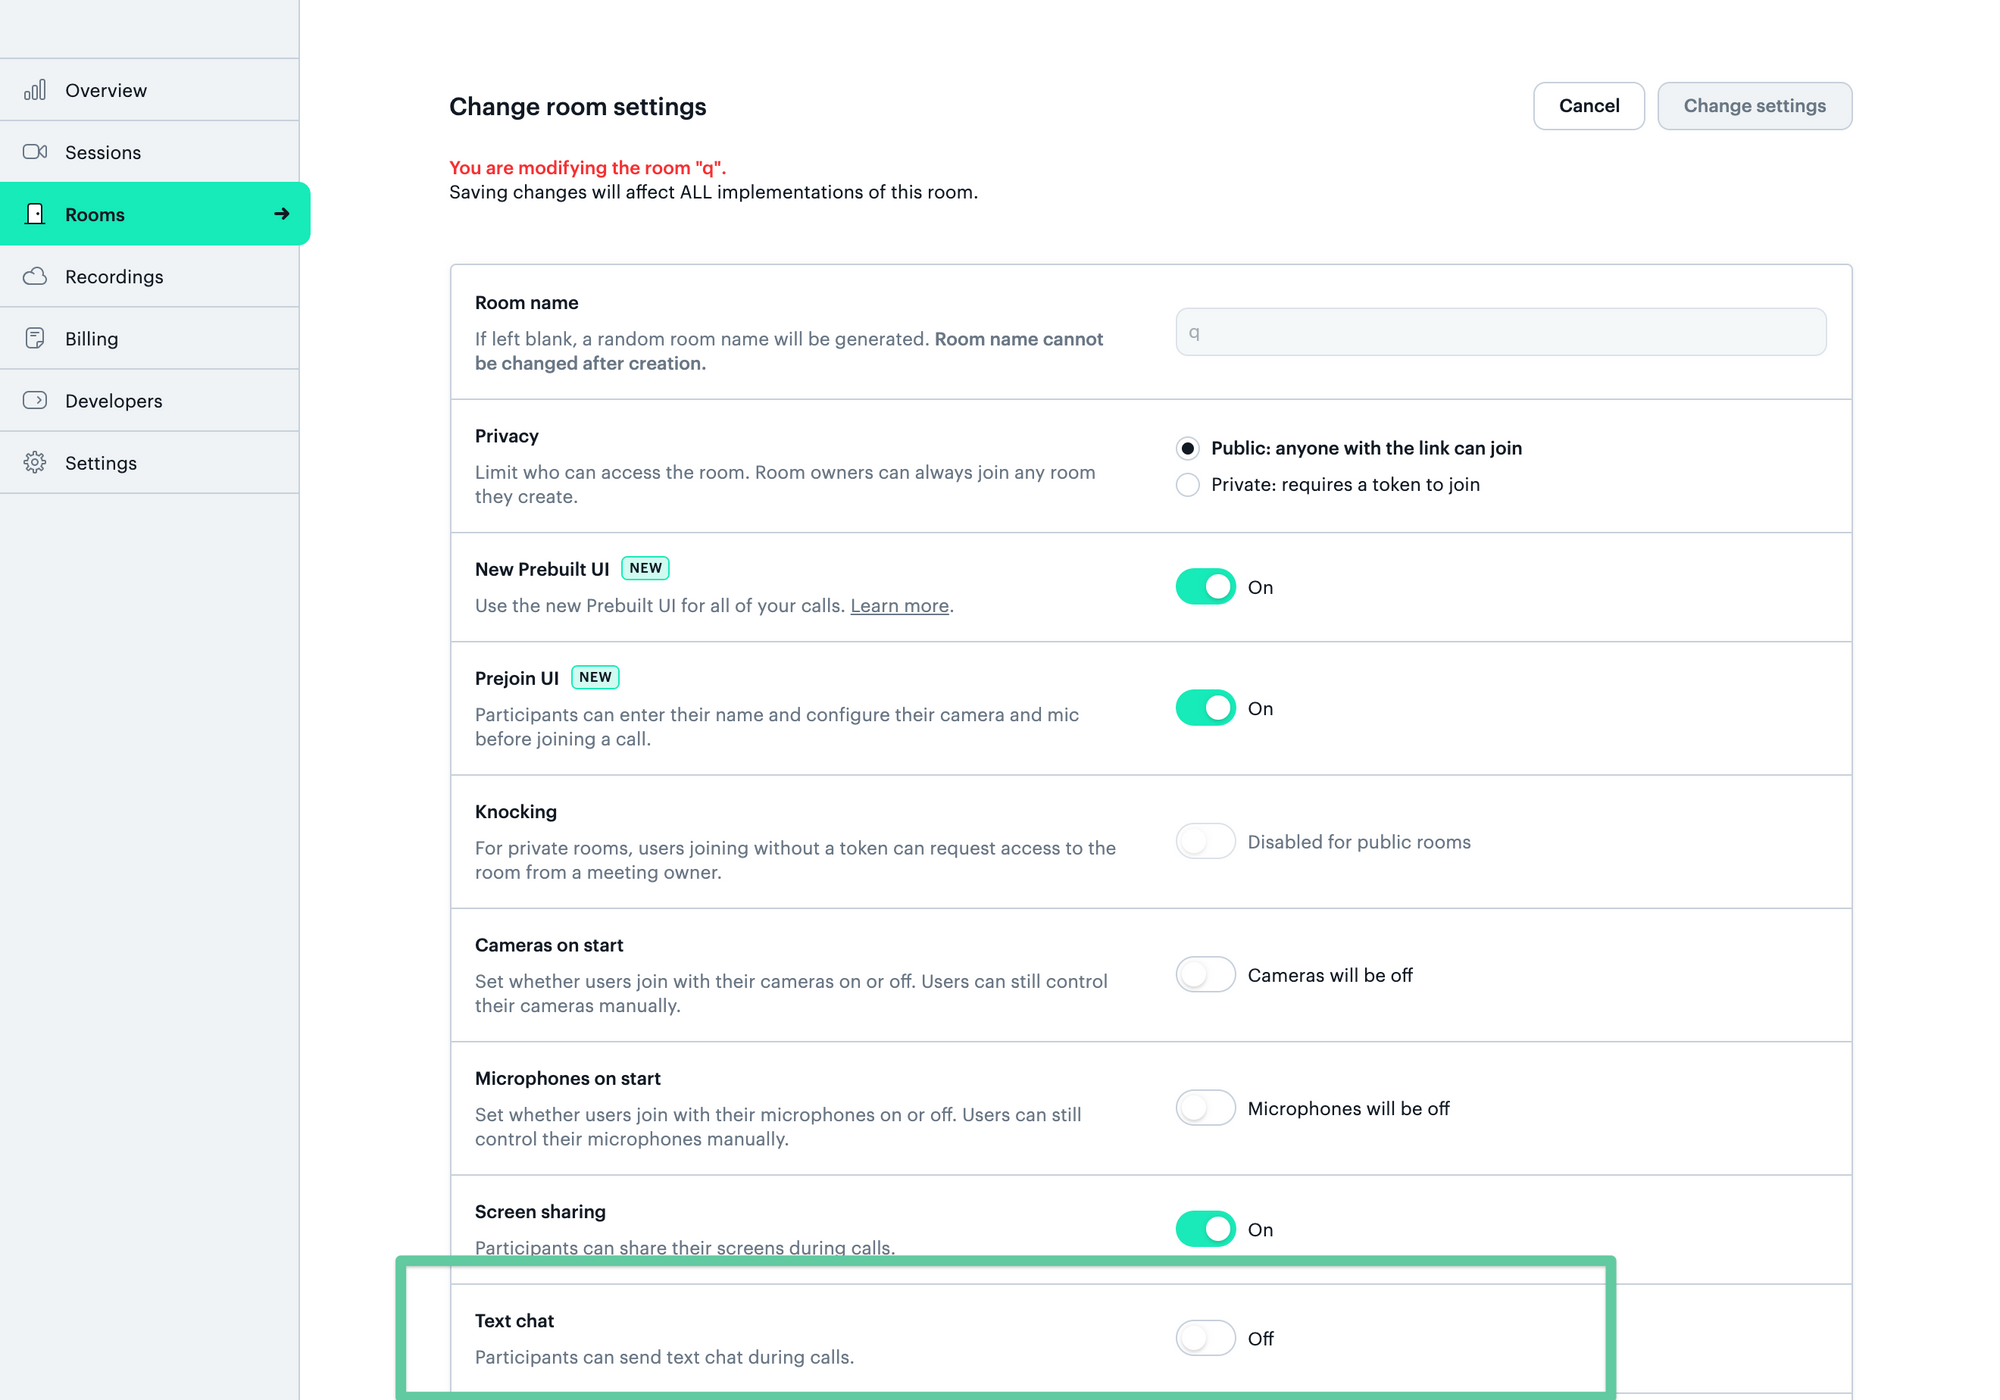Select Private: requires a token radio
This screenshot has height=1400, width=2000.
click(x=1187, y=485)
